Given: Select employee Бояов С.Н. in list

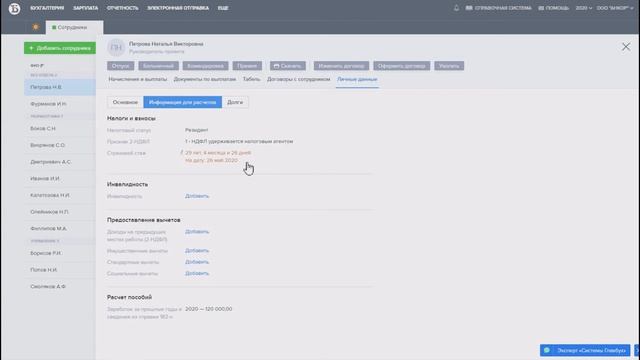Looking at the screenshot, I should (x=60, y=129).
